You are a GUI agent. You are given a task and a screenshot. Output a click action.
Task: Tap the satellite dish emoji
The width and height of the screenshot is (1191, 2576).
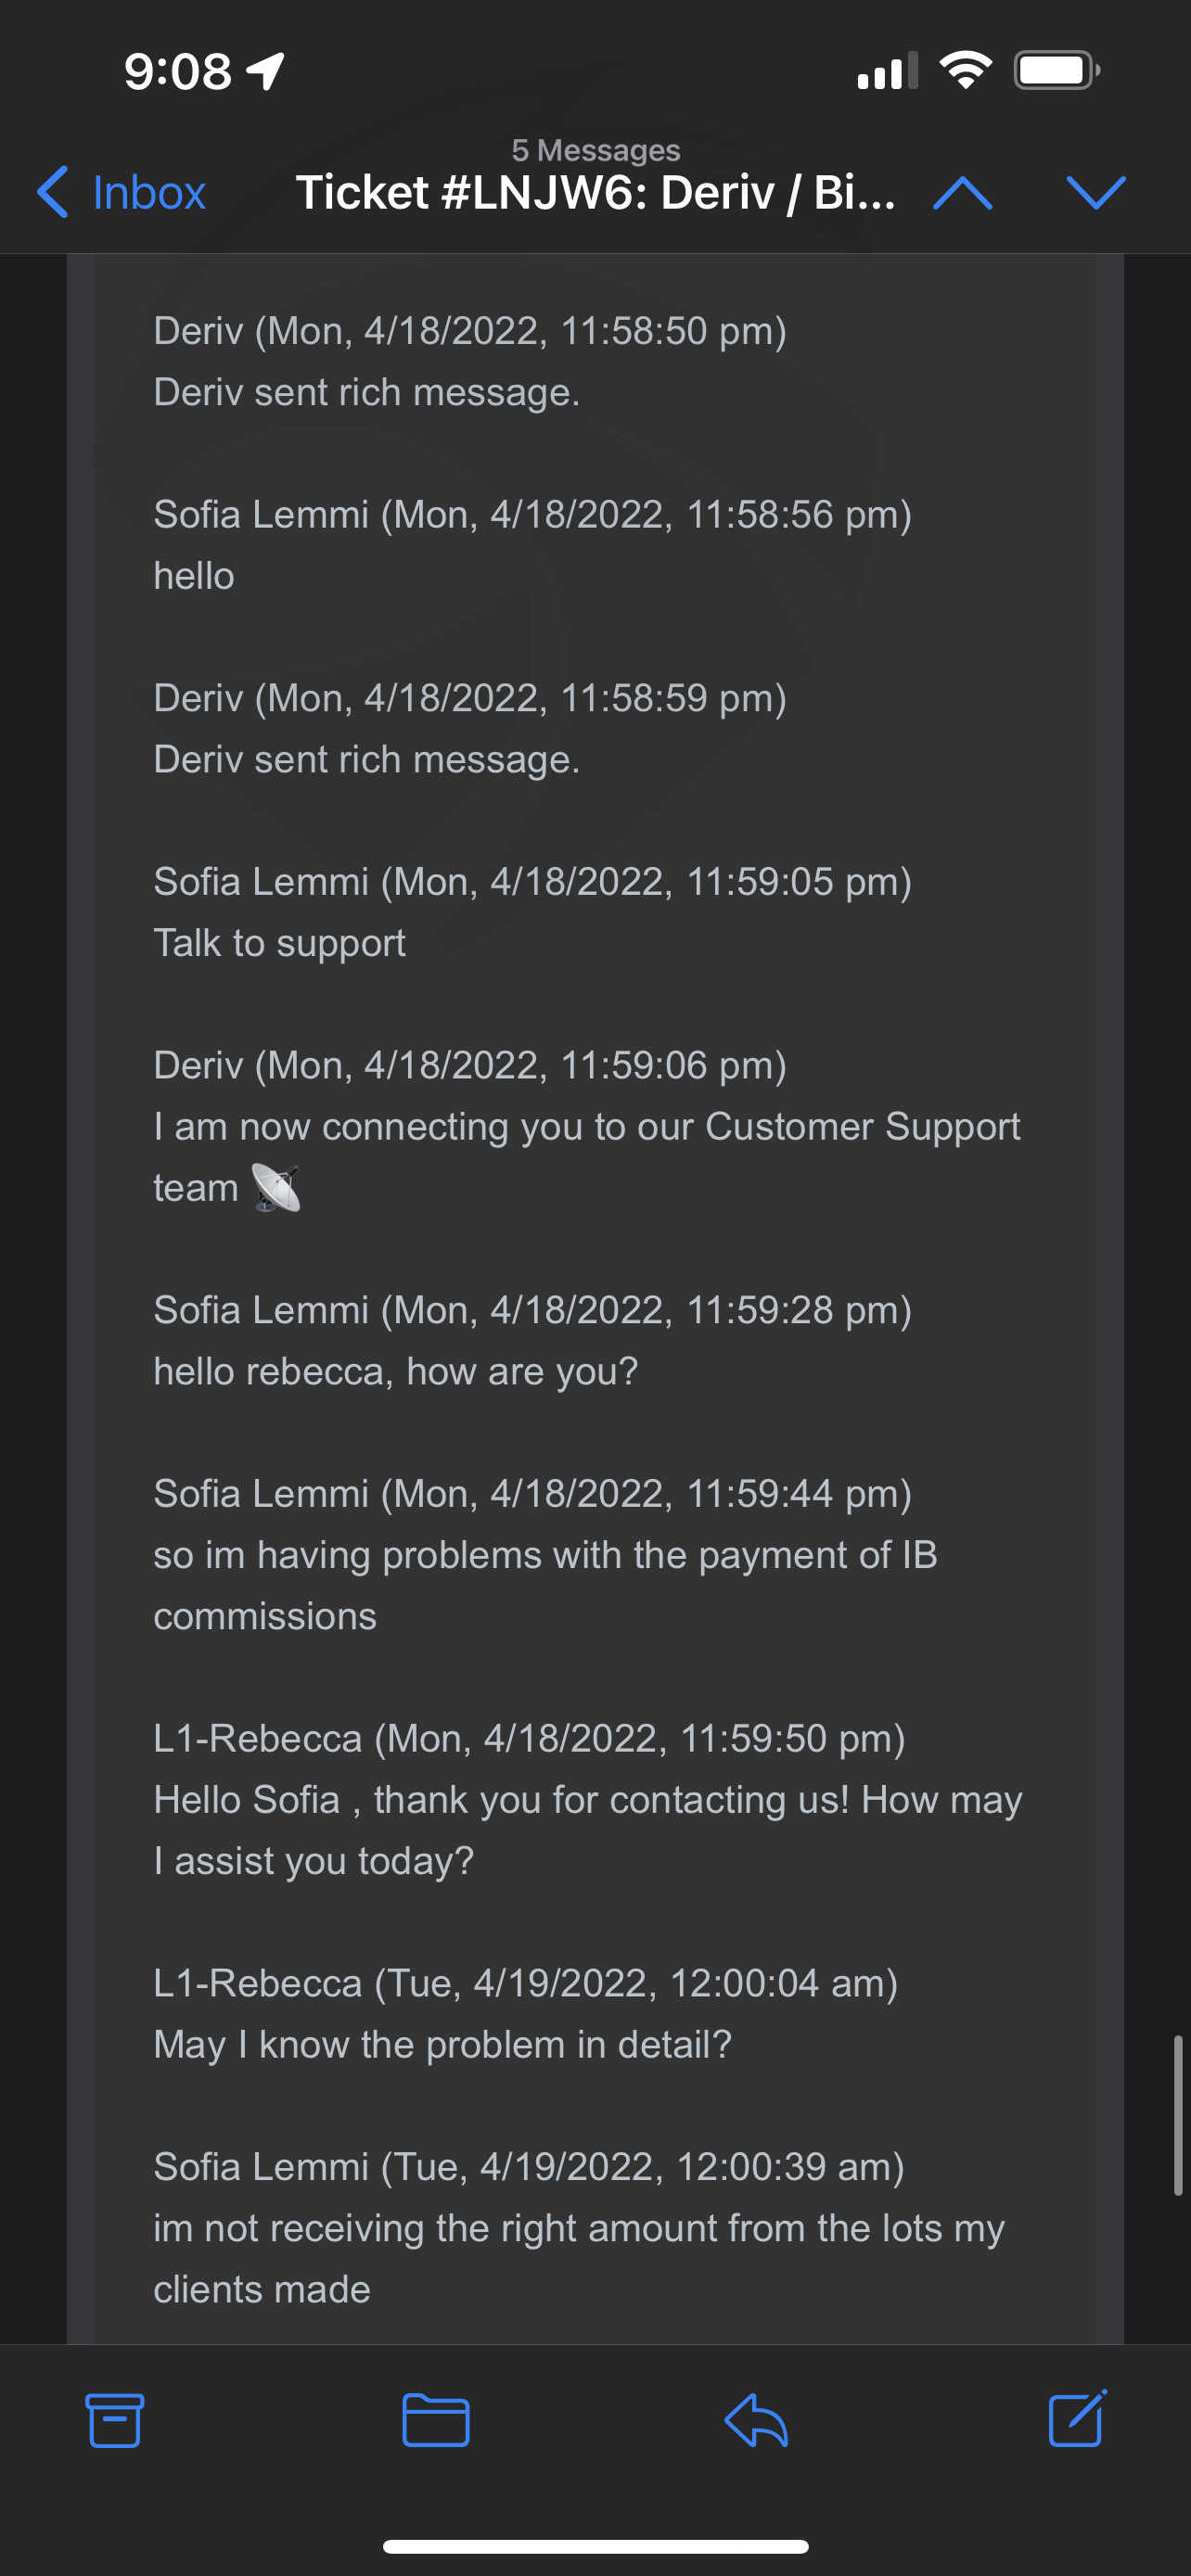(x=276, y=1188)
